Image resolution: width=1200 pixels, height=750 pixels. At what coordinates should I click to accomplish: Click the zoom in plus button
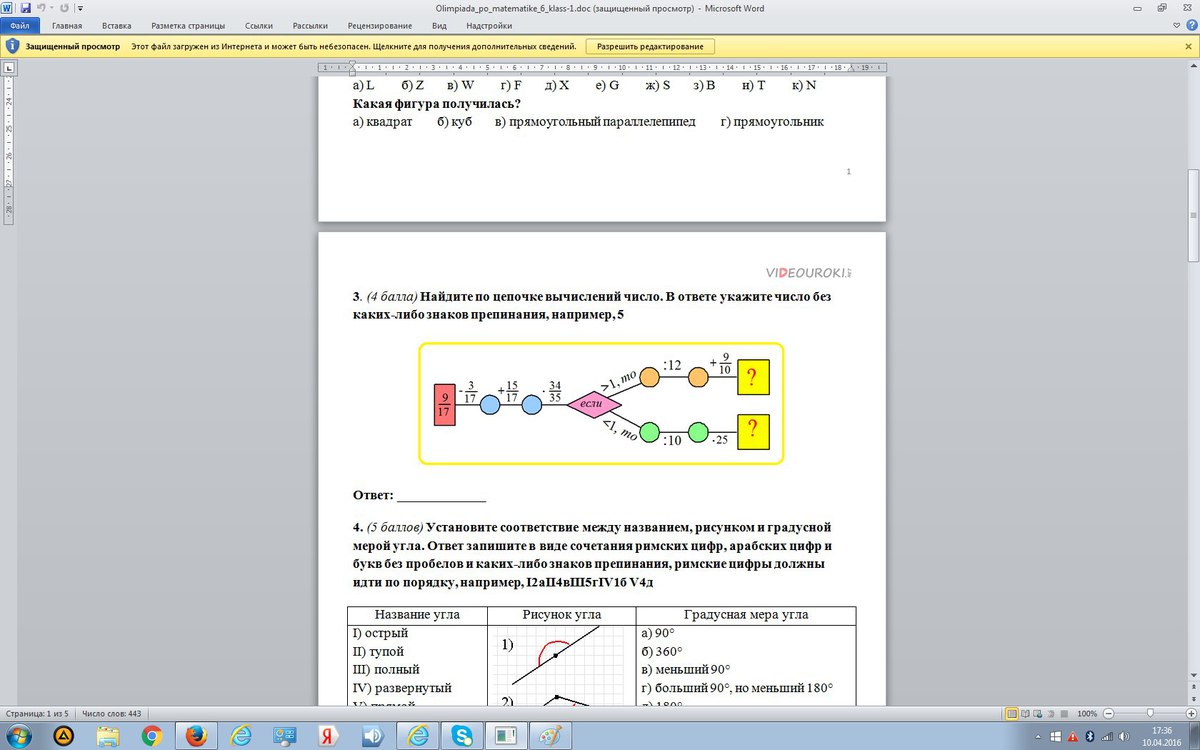(1190, 713)
